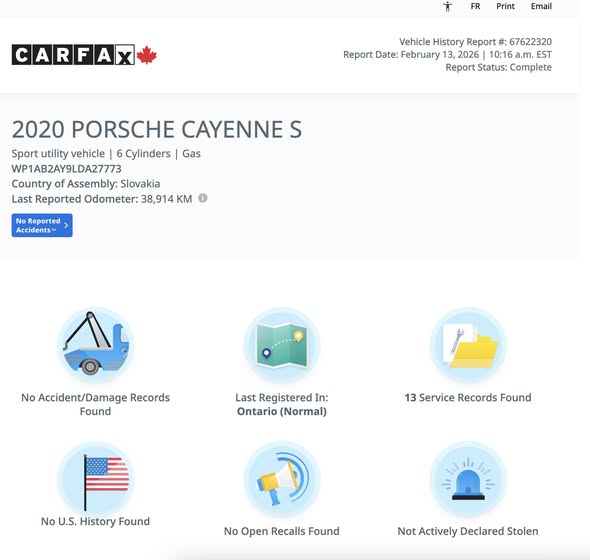This screenshot has width=590, height=560.
Task: Email the report
Action: (541, 6)
